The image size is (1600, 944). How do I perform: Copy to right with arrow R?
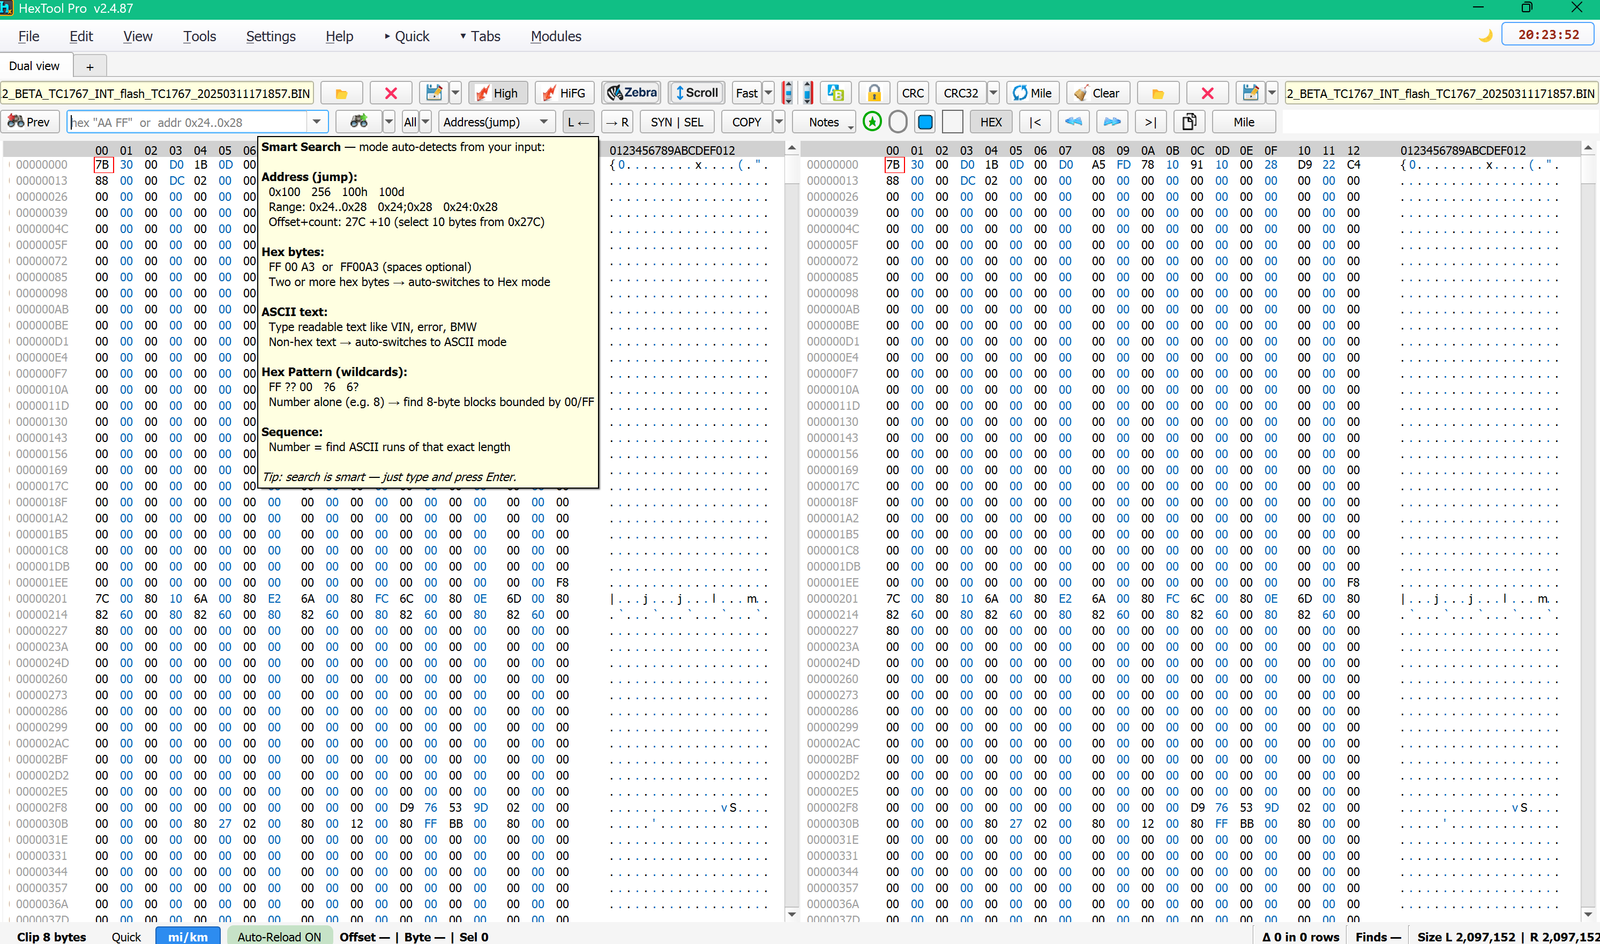pyautogui.click(x=617, y=122)
